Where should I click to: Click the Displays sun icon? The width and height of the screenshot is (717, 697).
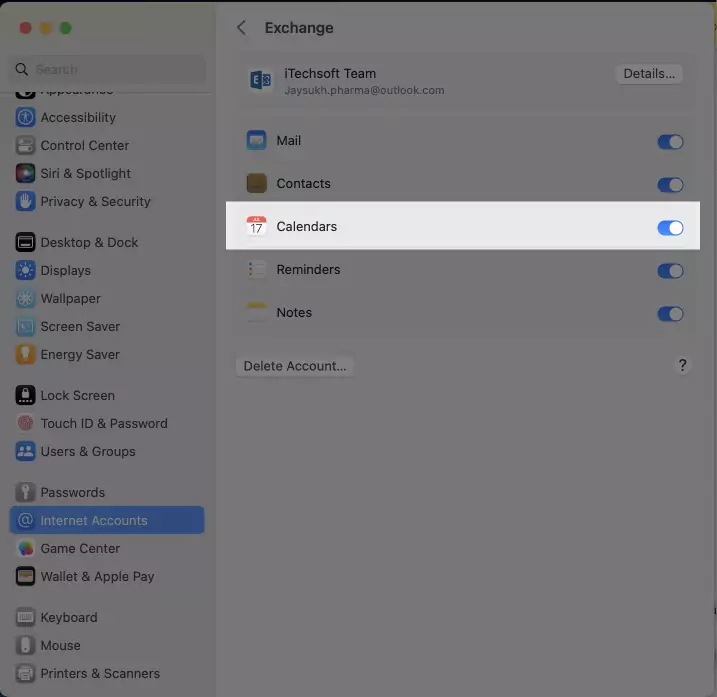25,271
